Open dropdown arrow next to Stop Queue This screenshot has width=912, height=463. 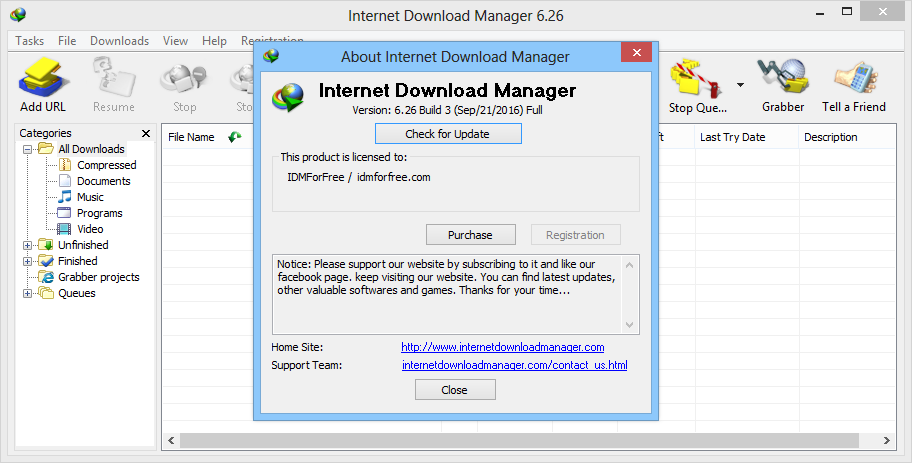tap(740, 85)
